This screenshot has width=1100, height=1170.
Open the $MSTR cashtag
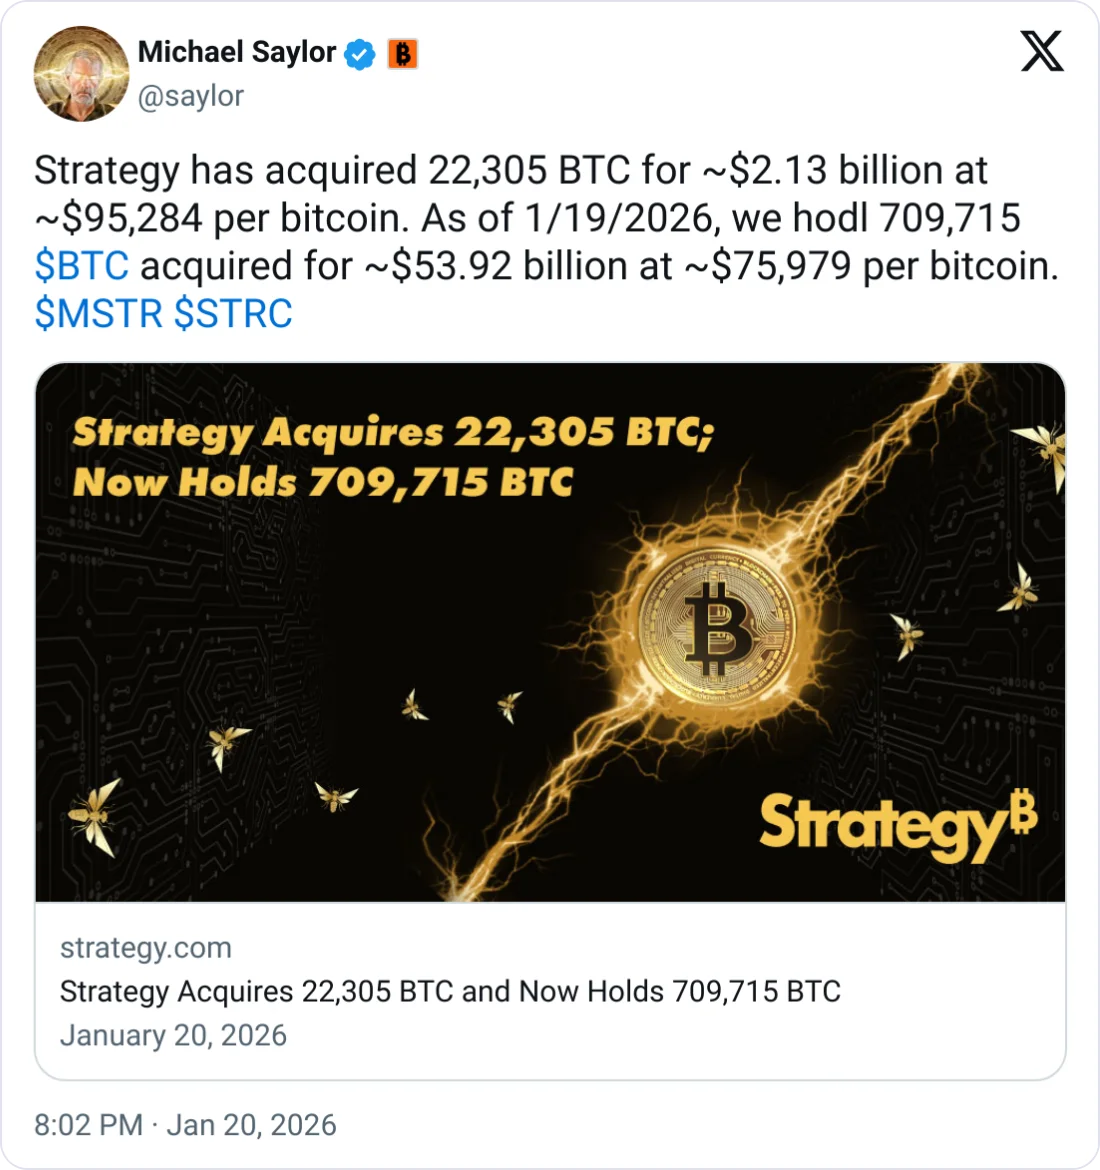(x=98, y=314)
